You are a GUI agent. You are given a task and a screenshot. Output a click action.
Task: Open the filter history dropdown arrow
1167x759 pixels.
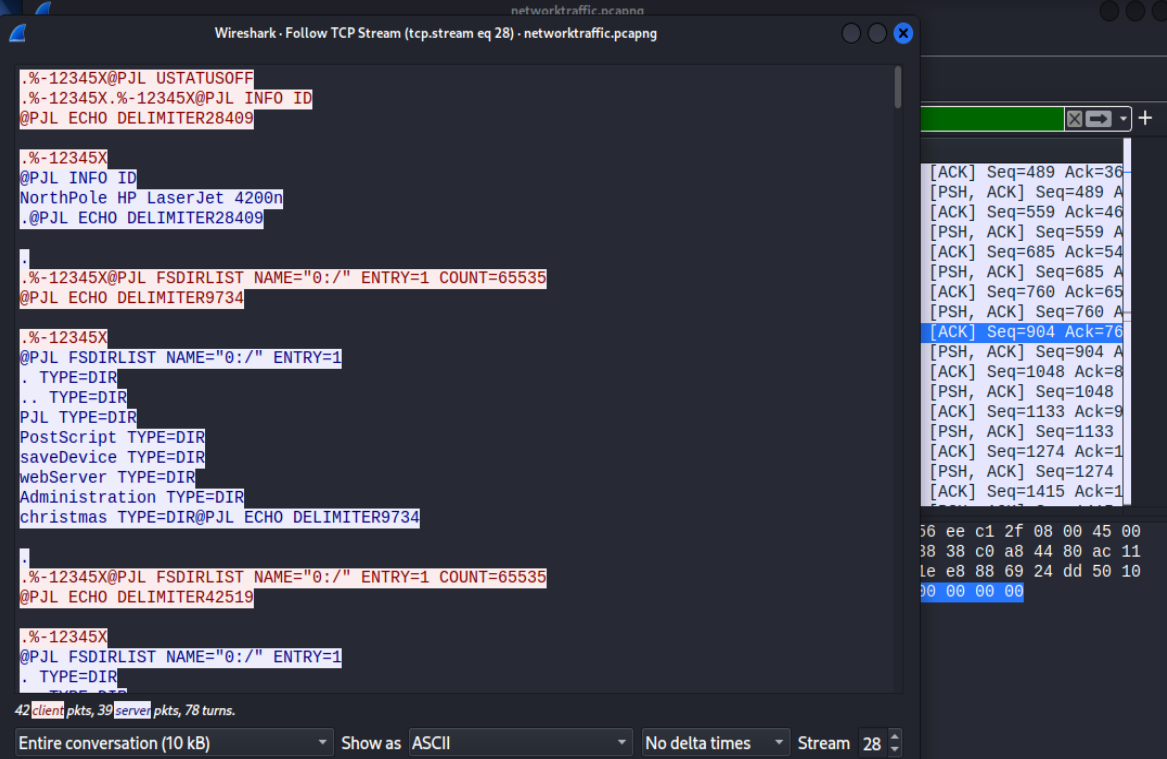(1123, 119)
